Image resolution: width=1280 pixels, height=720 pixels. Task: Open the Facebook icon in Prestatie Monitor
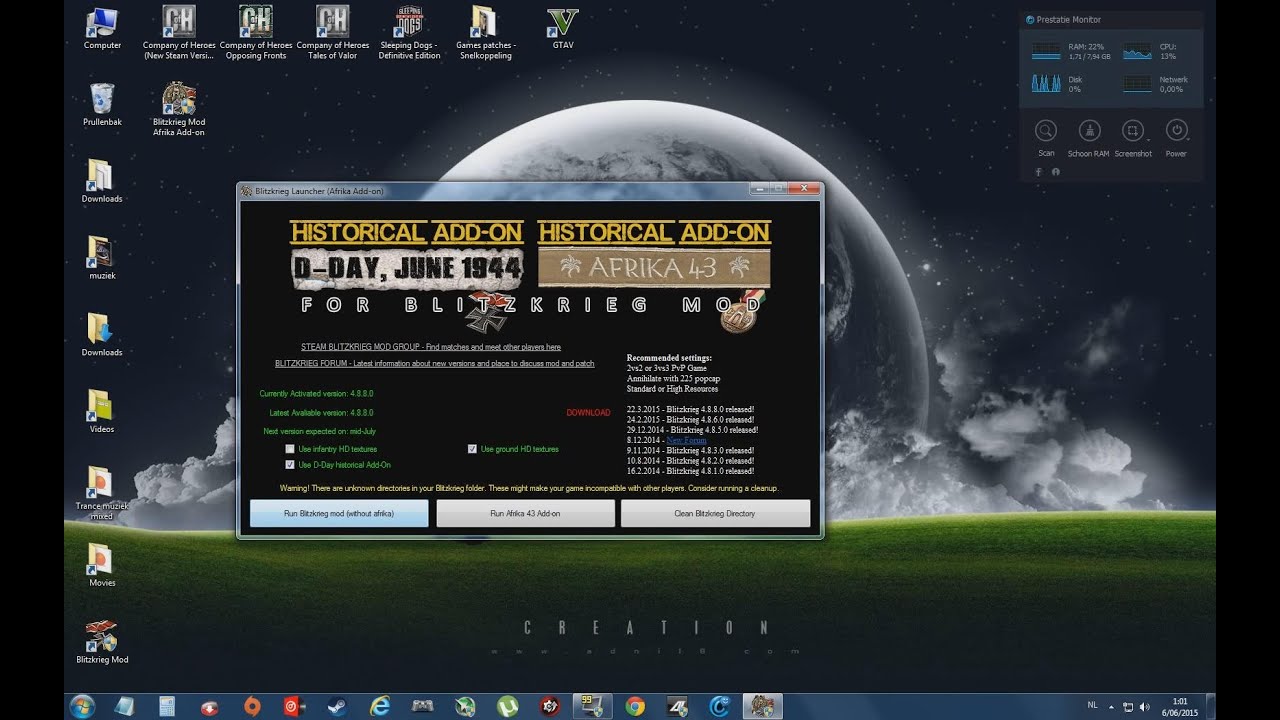(1038, 171)
